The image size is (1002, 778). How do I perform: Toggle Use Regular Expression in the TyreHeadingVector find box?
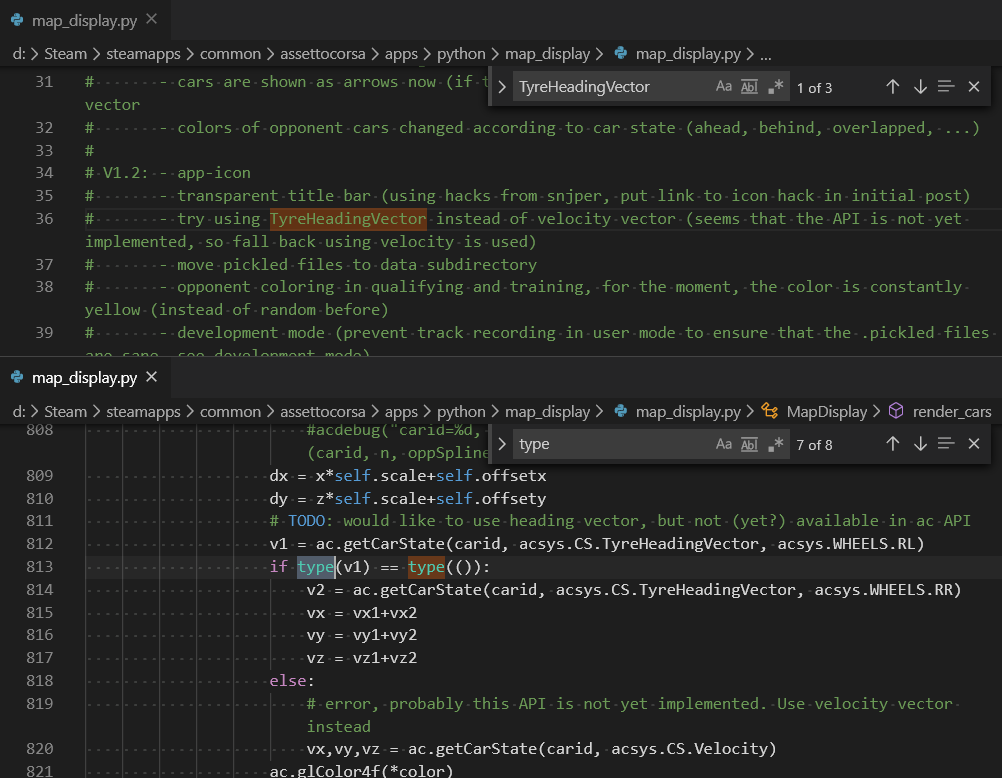[775, 86]
